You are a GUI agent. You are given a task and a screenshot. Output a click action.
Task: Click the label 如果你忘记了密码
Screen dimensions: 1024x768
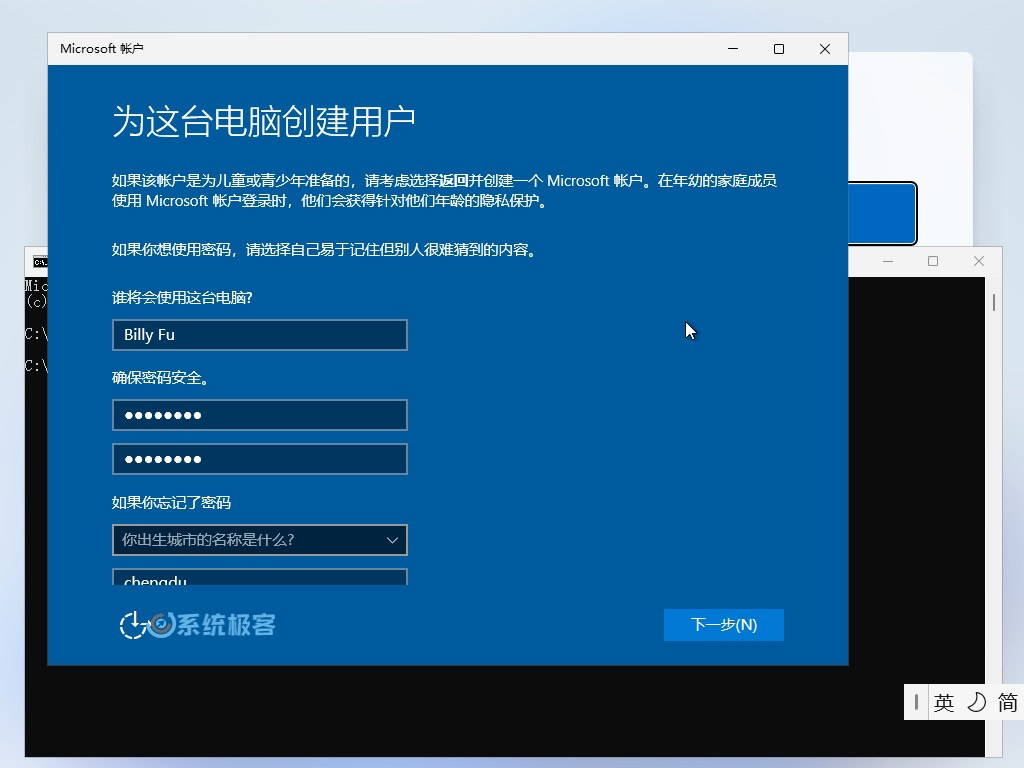click(171, 502)
